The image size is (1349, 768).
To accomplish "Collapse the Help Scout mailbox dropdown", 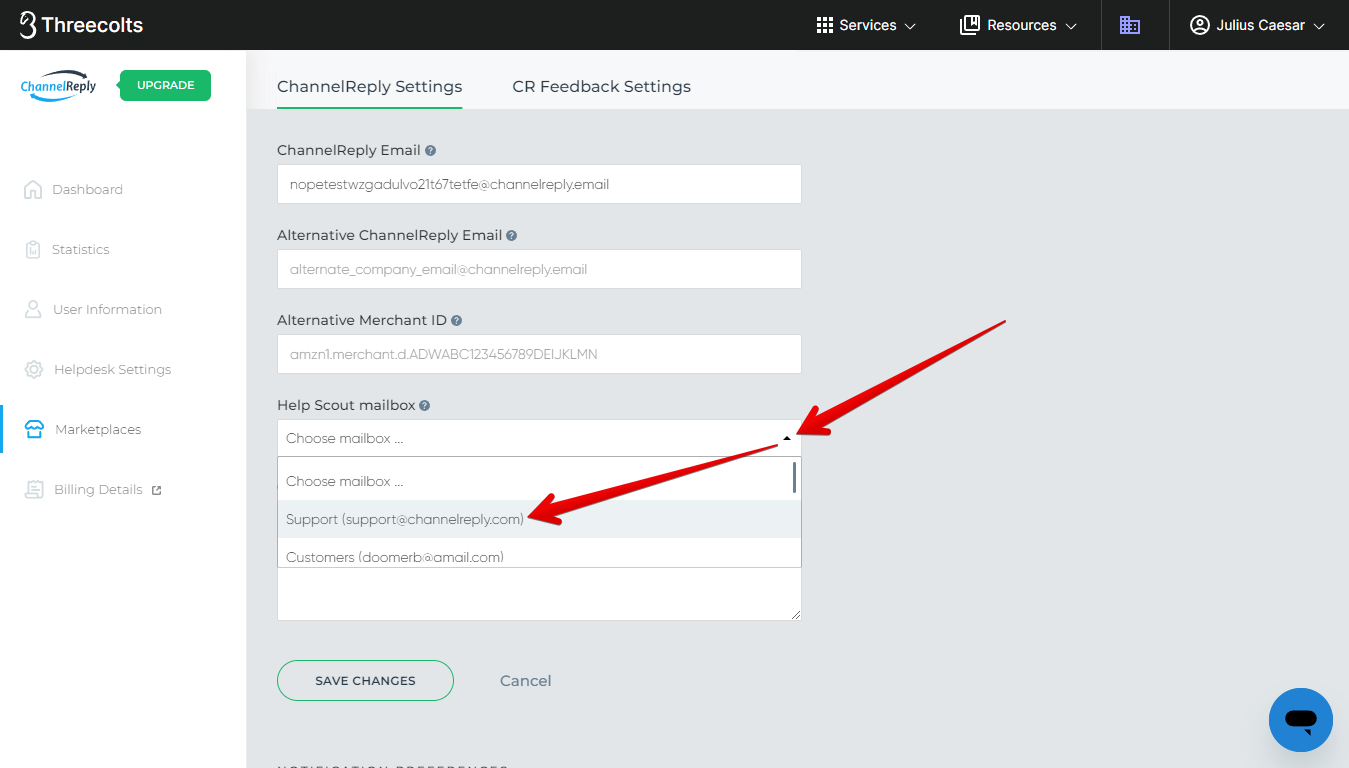I will point(787,438).
